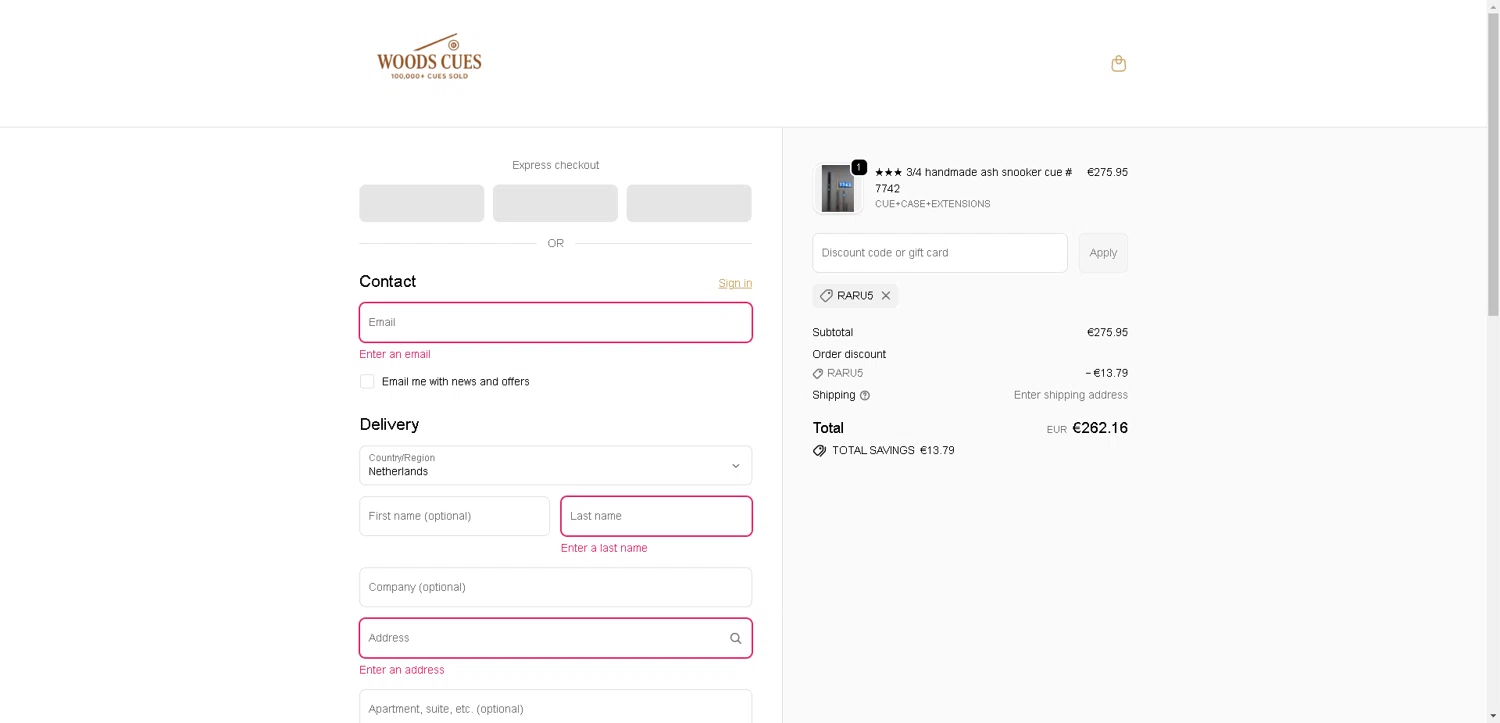Choose the first express checkout button
The height and width of the screenshot is (723, 1500).
pyautogui.click(x=422, y=203)
